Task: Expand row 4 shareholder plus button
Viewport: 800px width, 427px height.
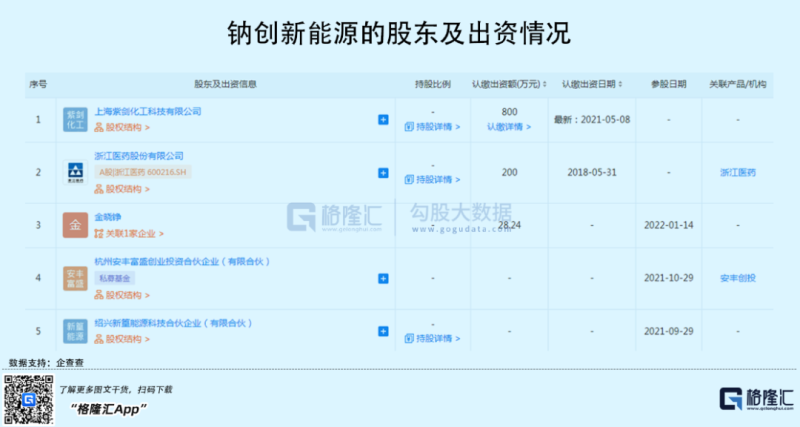Action: pyautogui.click(x=383, y=279)
